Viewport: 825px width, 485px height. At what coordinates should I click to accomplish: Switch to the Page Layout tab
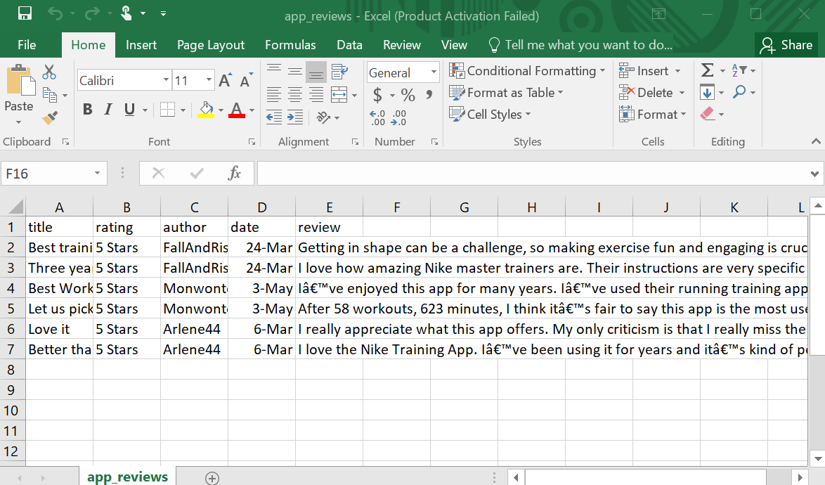click(210, 45)
